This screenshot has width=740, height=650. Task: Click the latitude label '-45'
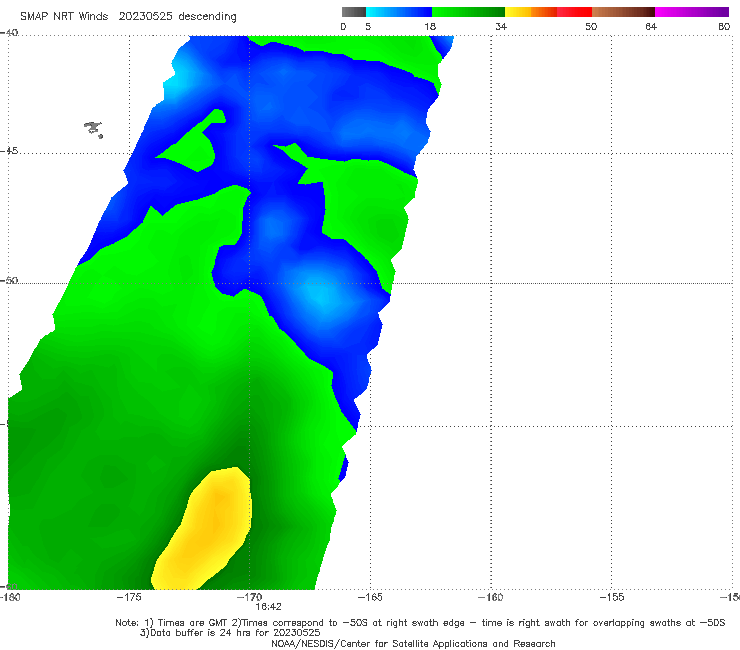tap(9, 151)
